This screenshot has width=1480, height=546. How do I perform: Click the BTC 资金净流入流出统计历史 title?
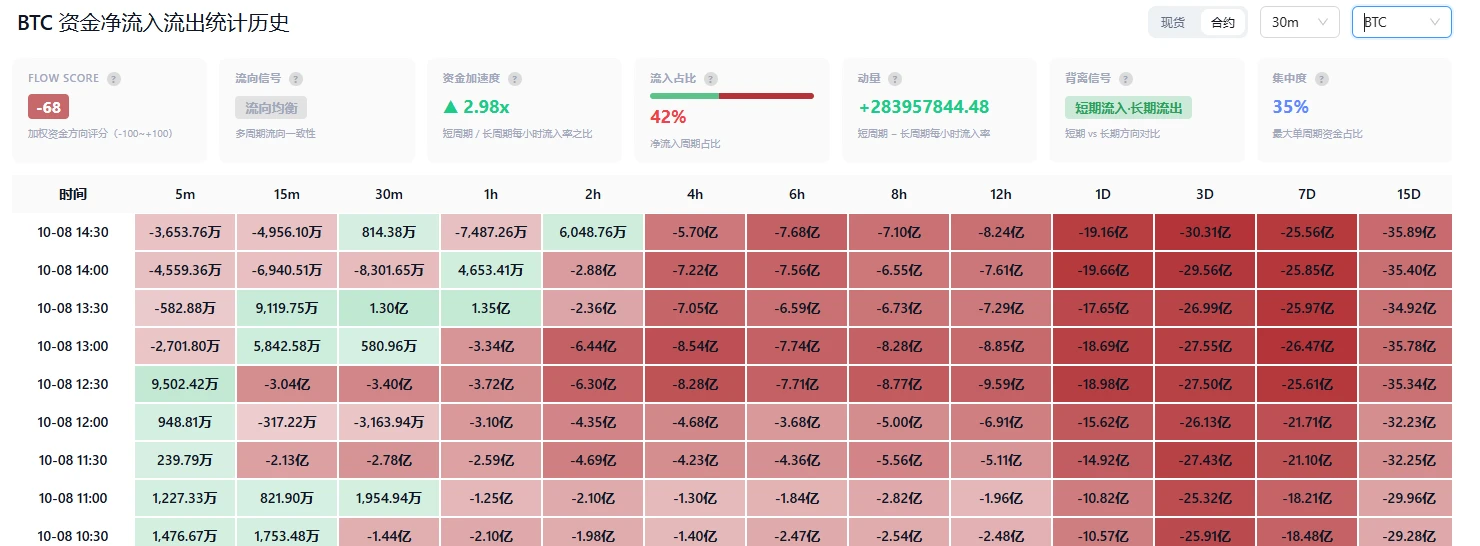tap(153, 22)
